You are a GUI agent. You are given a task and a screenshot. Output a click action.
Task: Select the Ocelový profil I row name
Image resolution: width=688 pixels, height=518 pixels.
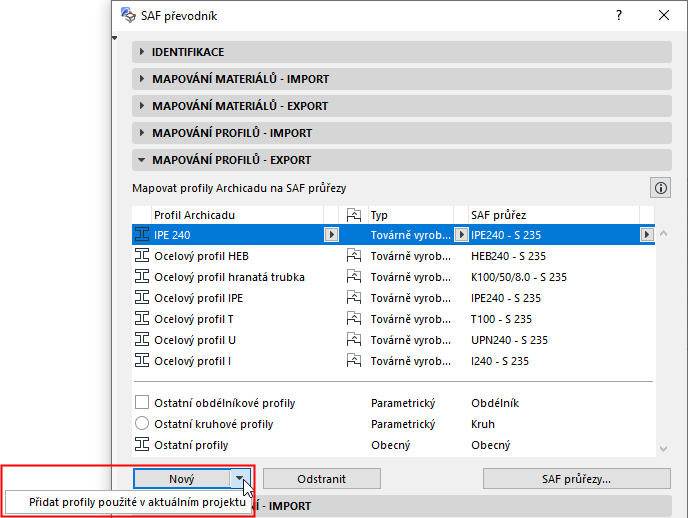(192, 361)
